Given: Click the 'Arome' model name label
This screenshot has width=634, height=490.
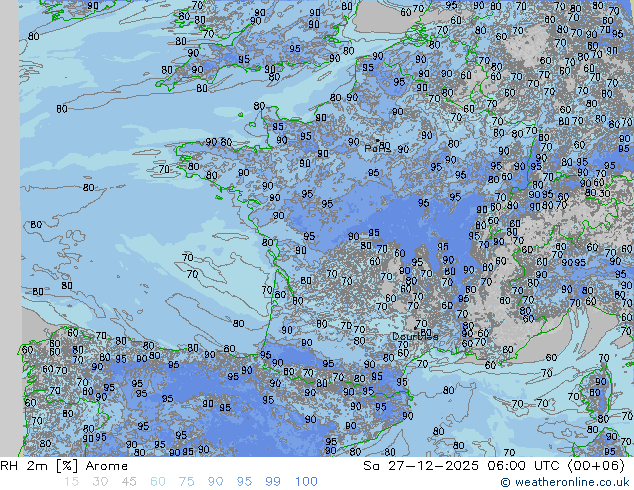Looking at the screenshot, I should coord(107,466).
